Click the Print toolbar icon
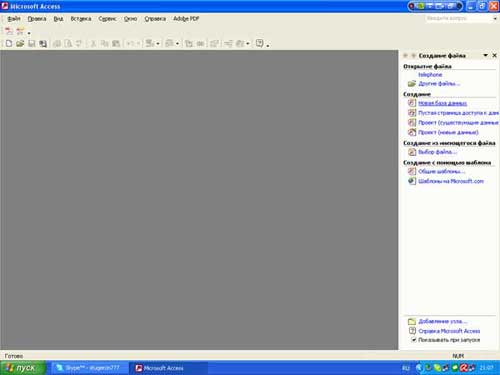 pos(57,43)
